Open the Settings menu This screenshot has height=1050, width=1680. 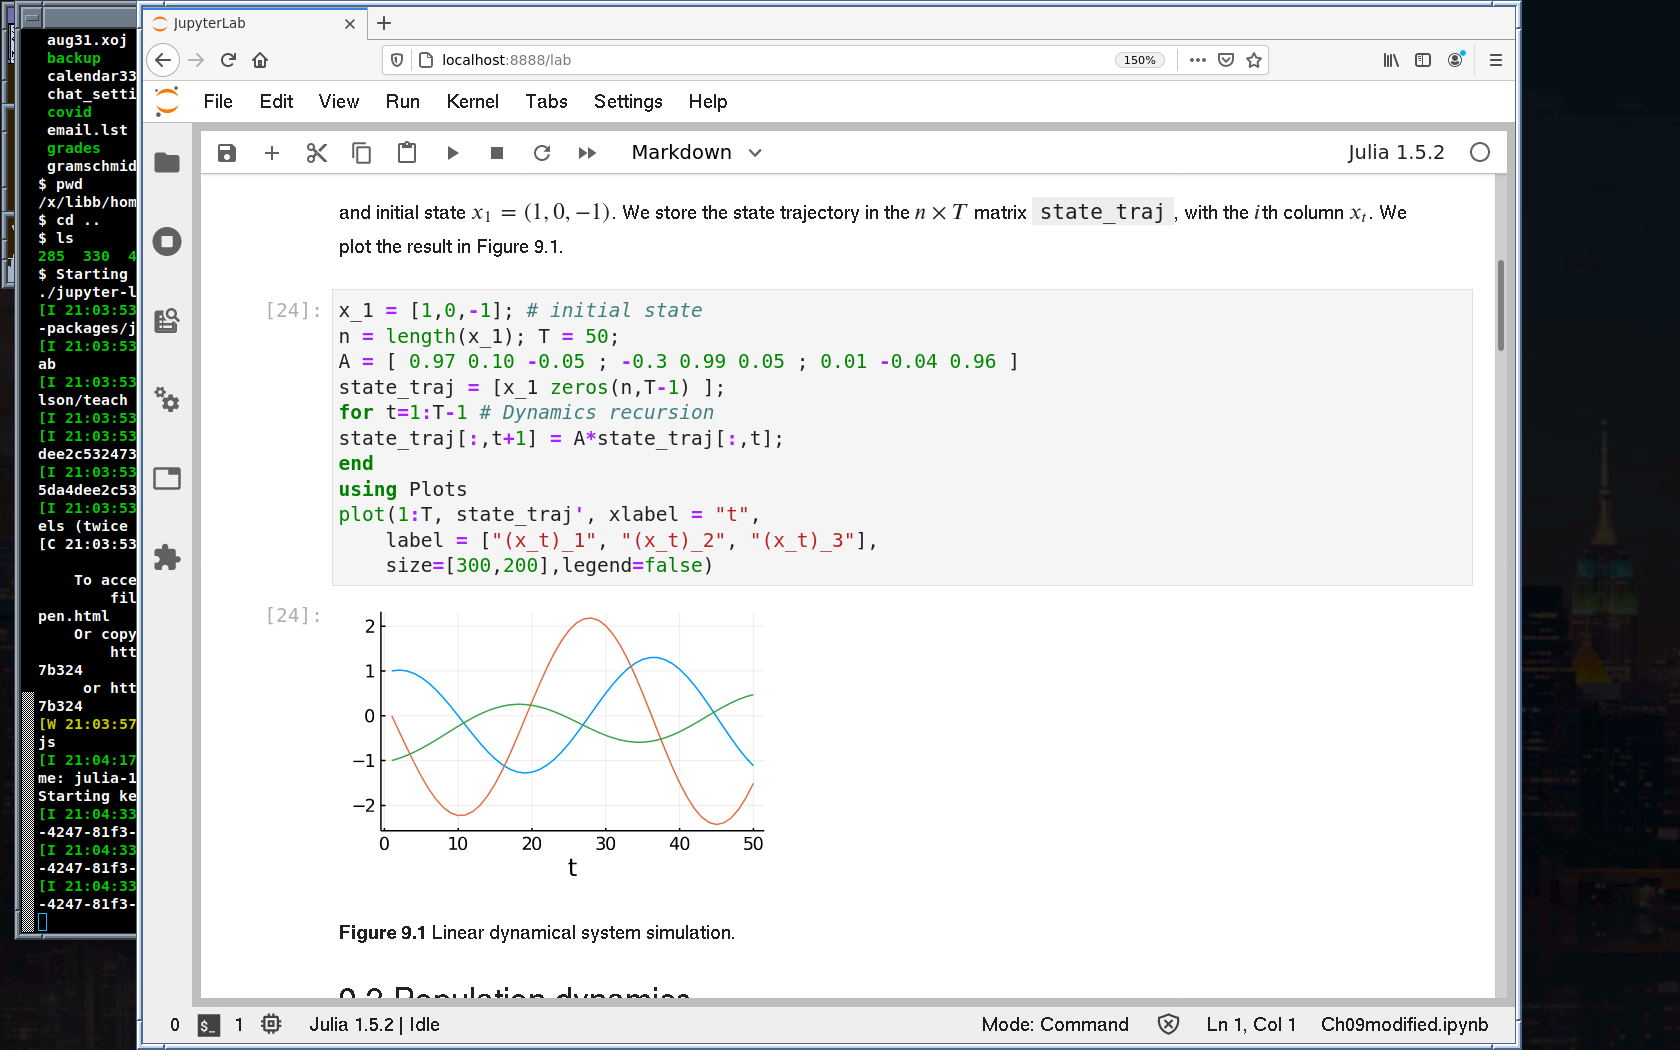click(627, 102)
